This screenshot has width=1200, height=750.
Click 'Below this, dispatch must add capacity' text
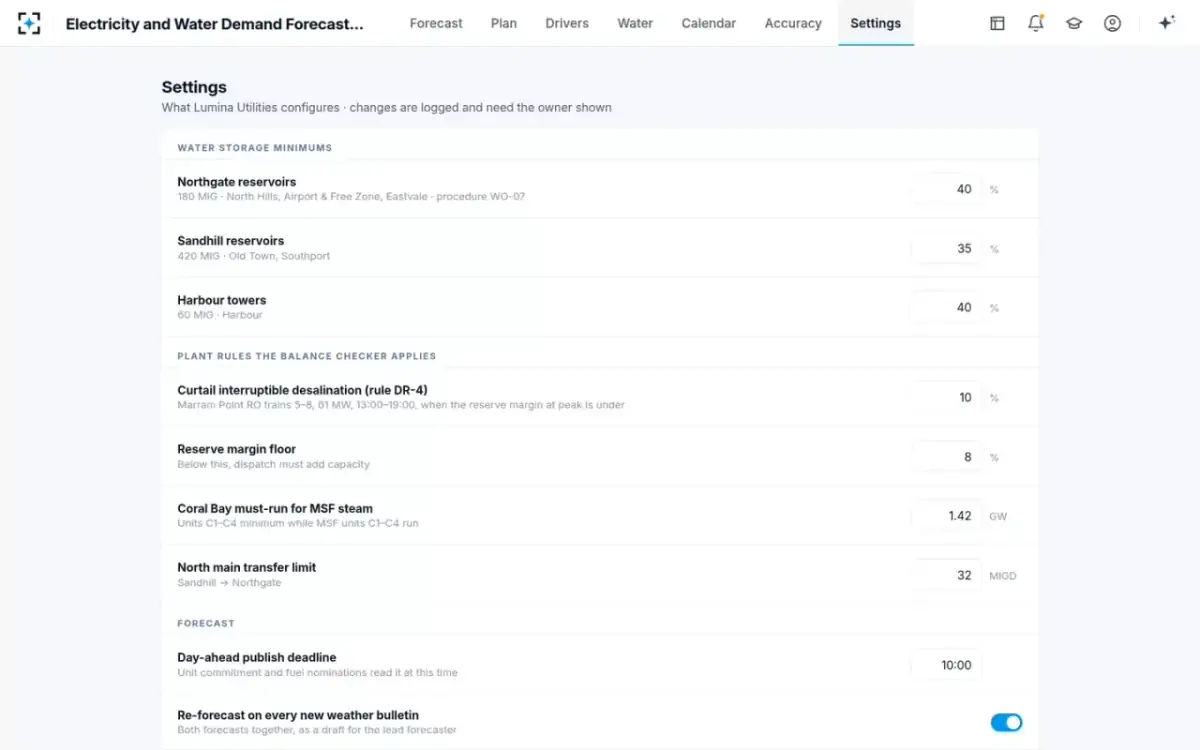(x=274, y=464)
